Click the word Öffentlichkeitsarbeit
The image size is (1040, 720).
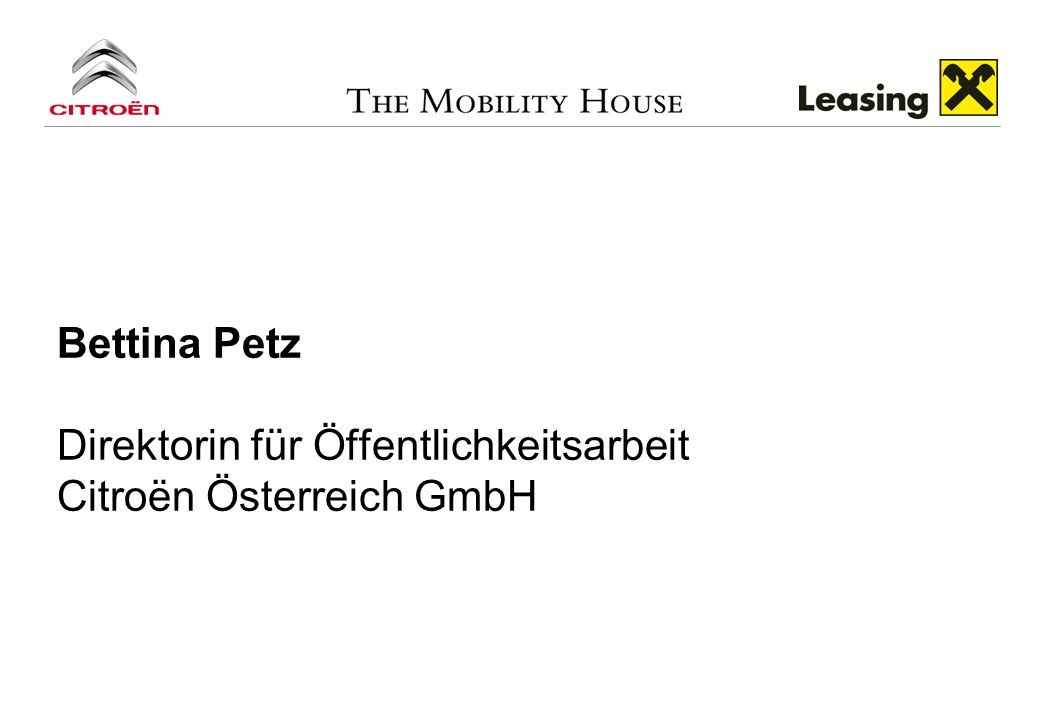click(501, 444)
